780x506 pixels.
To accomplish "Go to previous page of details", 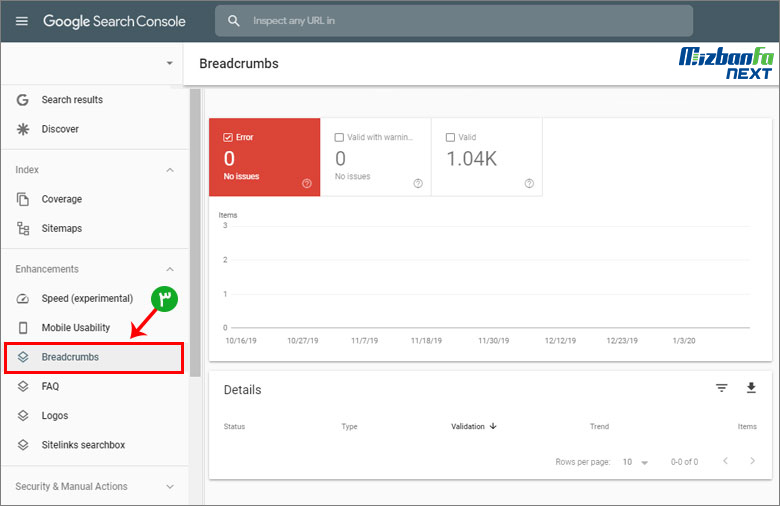I will (x=725, y=461).
